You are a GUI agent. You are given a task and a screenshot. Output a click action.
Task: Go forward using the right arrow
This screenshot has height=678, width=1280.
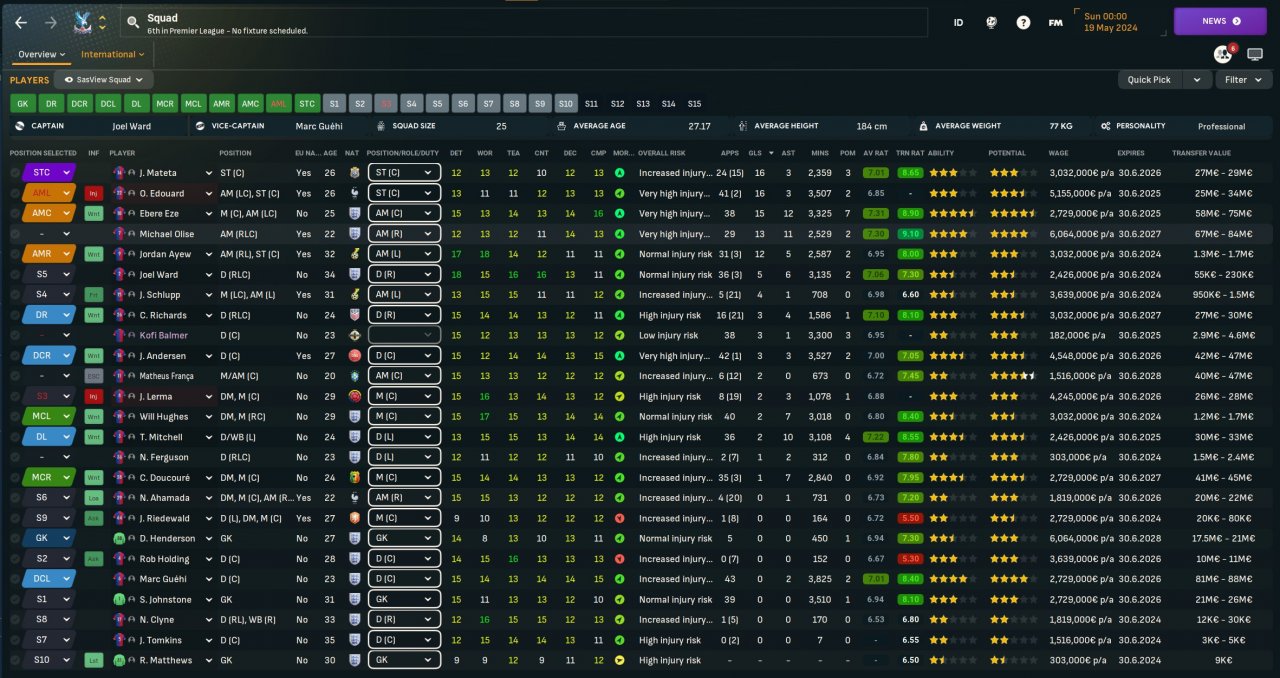point(51,22)
